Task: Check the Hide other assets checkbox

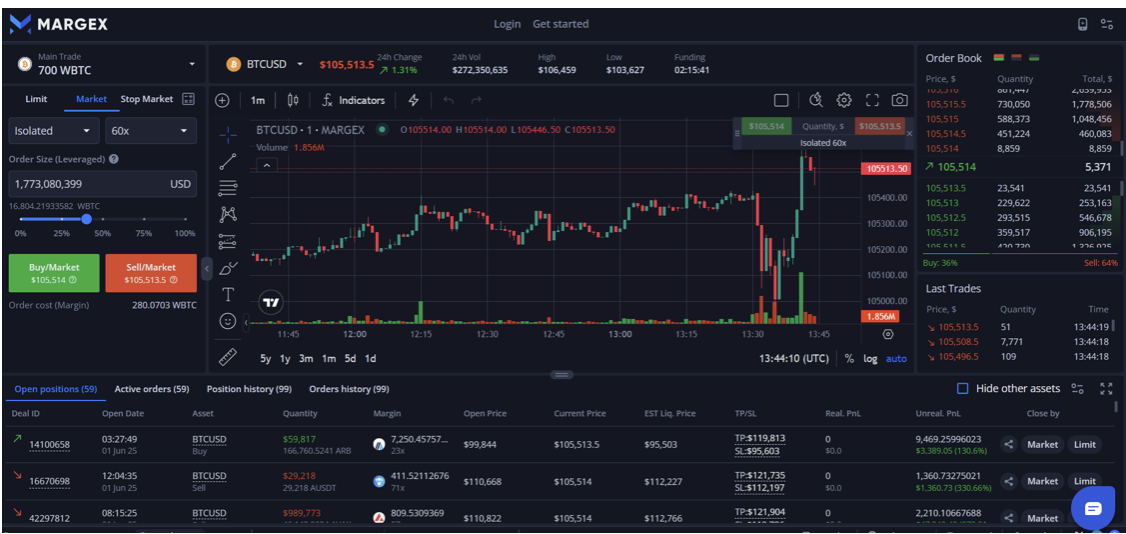Action: point(963,388)
